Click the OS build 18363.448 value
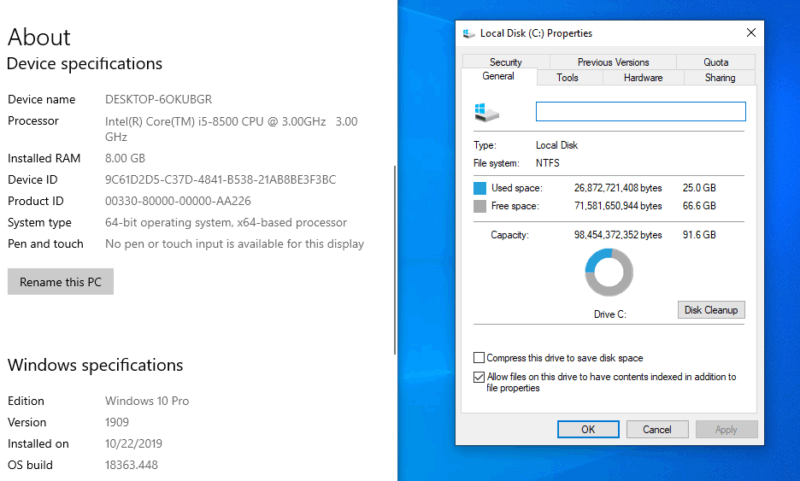The height and width of the screenshot is (481, 800). 132,465
